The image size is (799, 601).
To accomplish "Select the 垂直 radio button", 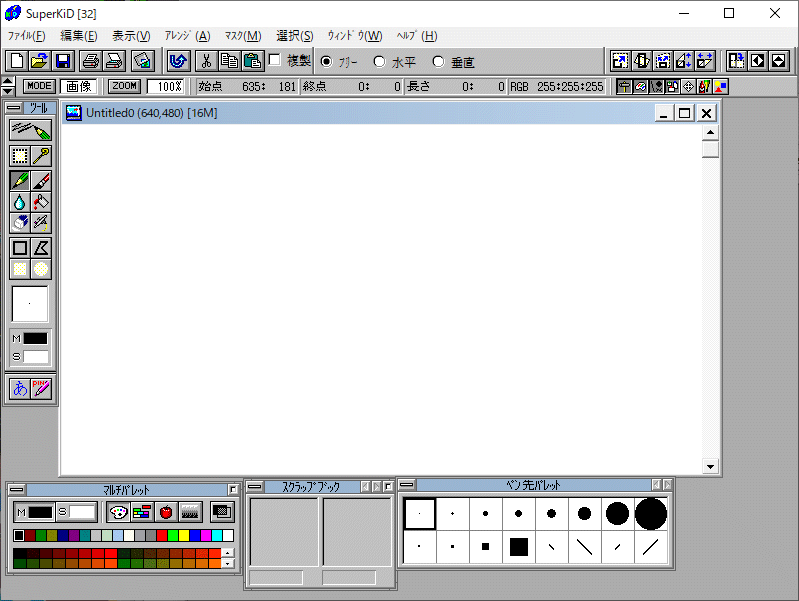I will click(438, 62).
